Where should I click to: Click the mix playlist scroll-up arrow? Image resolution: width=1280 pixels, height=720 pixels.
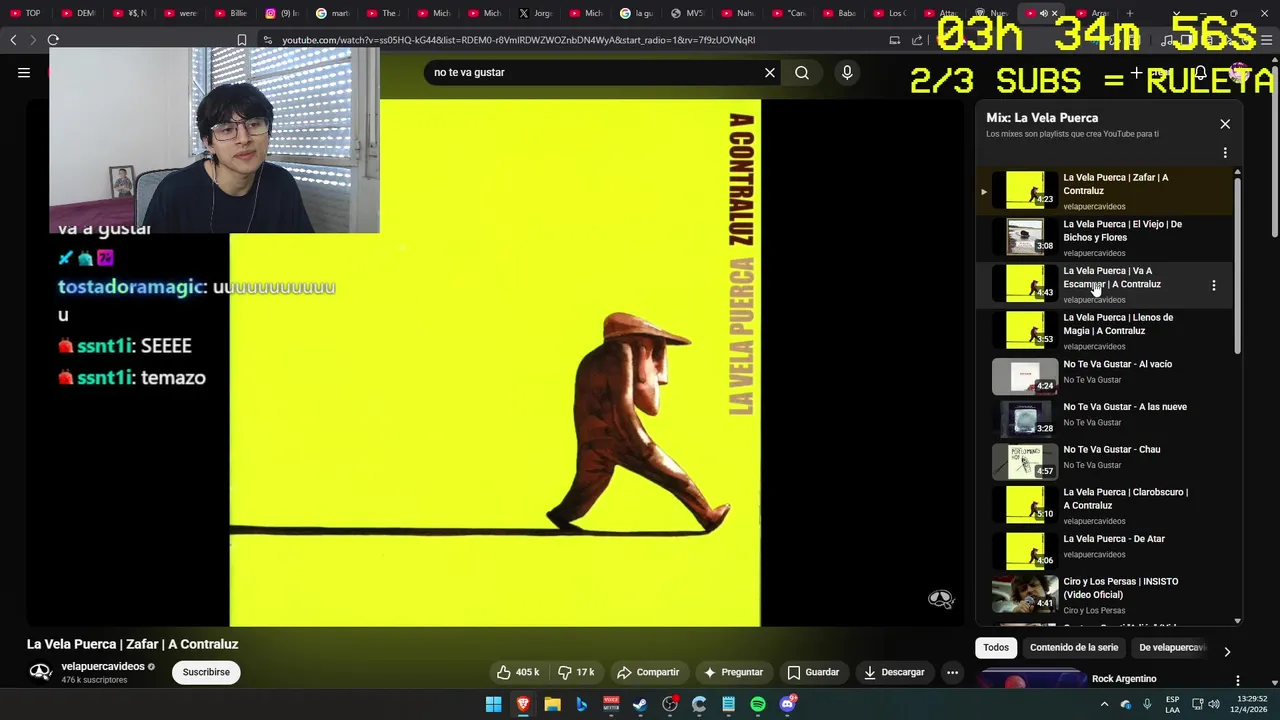[x=1238, y=172]
